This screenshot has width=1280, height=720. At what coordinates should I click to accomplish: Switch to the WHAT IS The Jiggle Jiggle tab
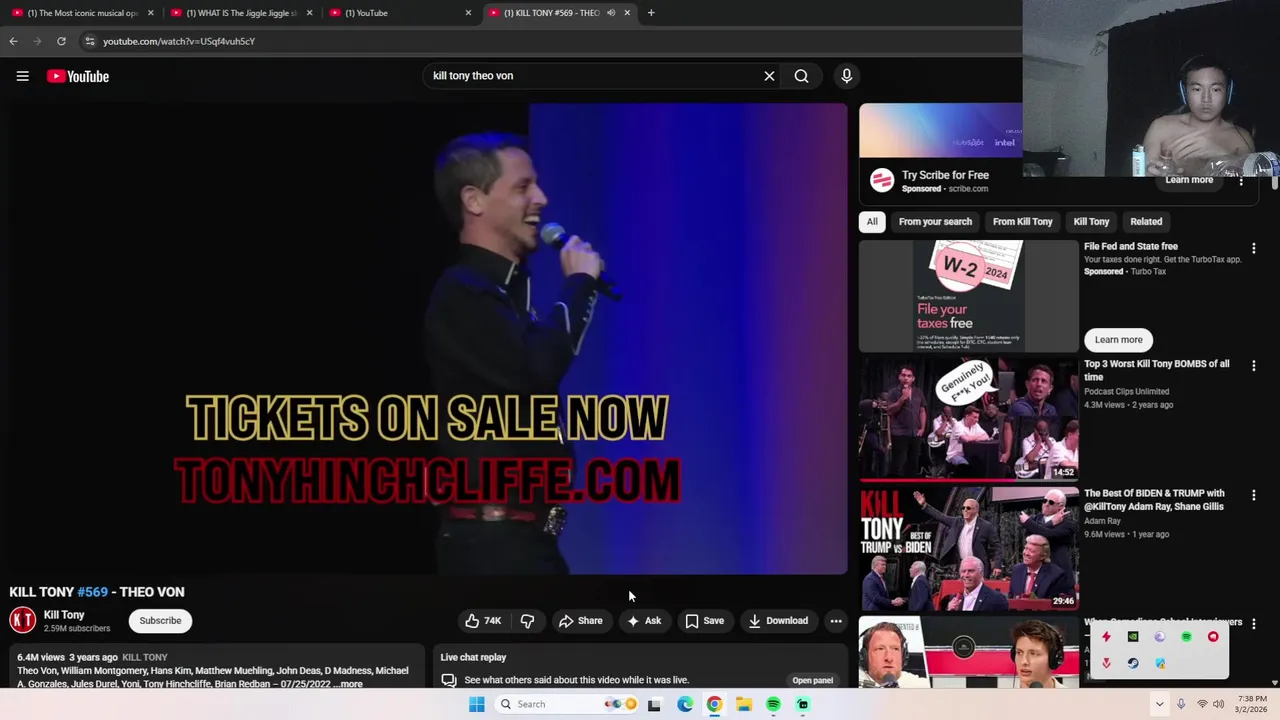click(x=240, y=13)
